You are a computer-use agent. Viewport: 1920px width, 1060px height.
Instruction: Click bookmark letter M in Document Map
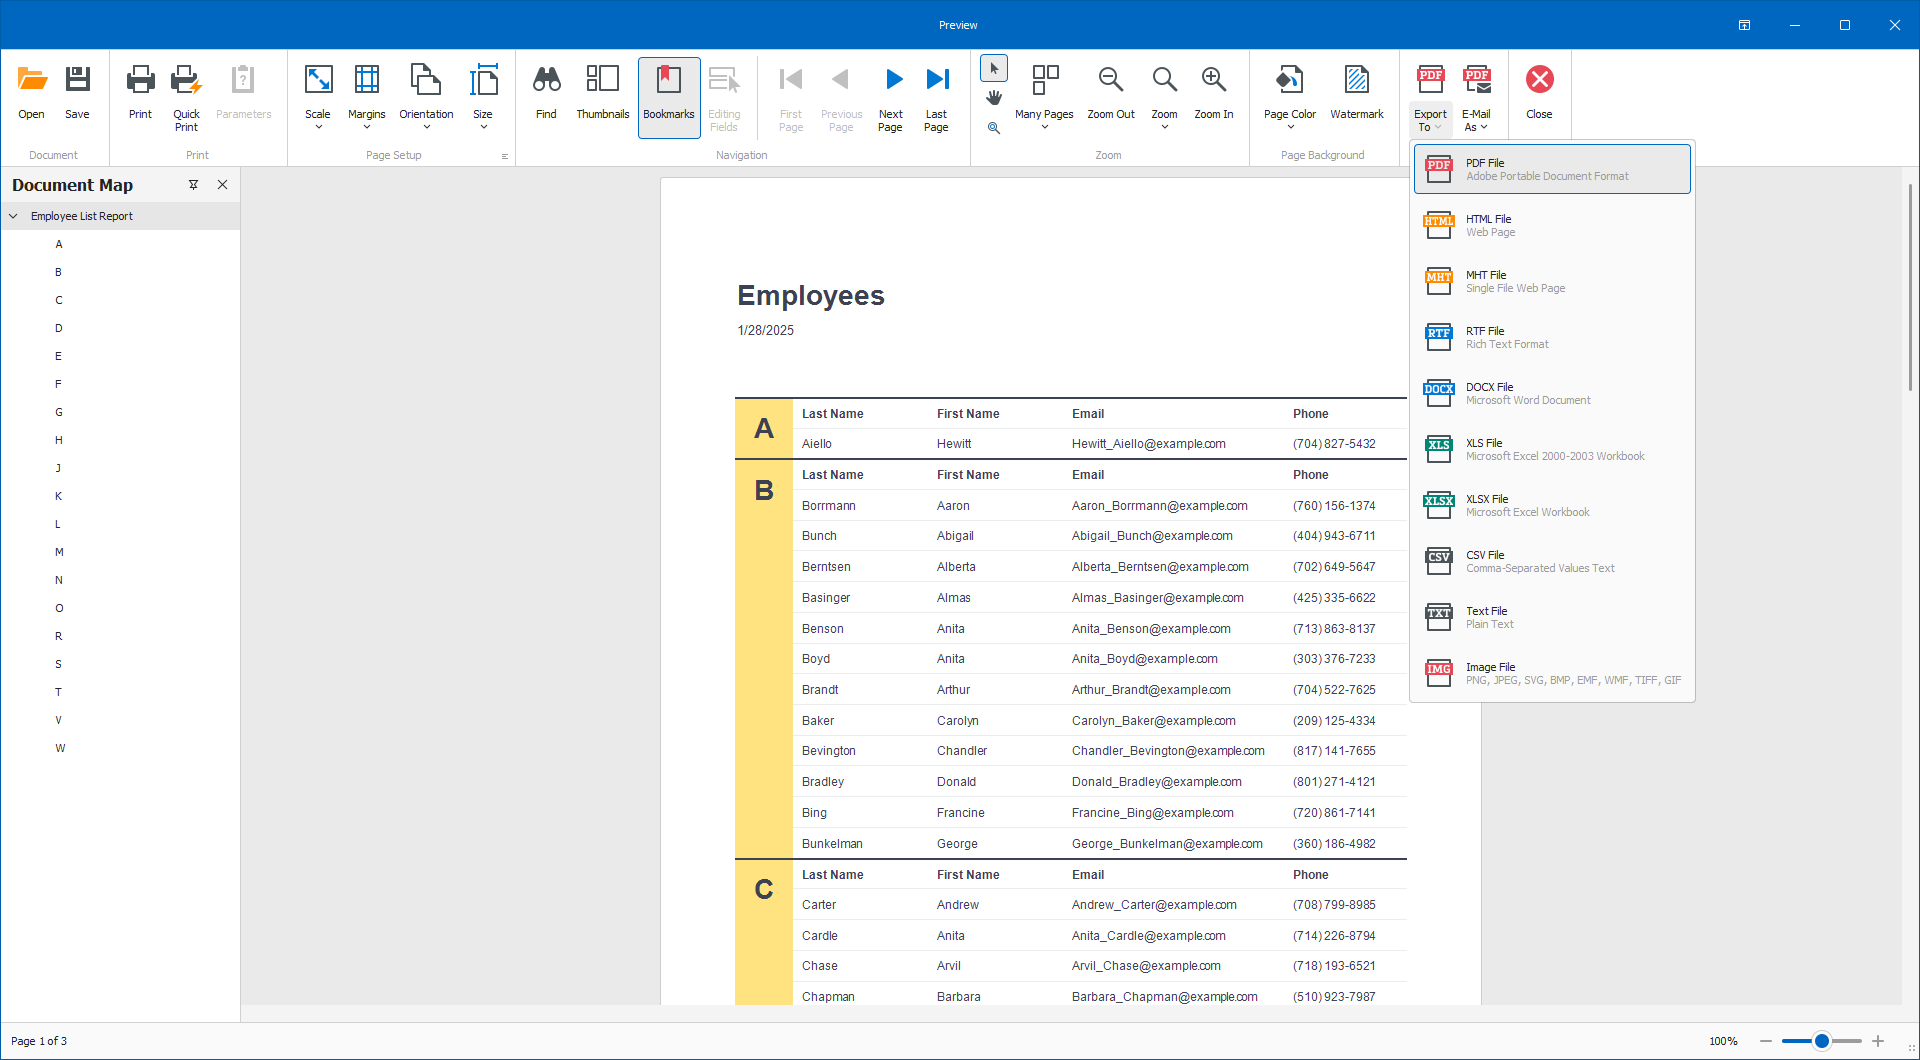coord(59,552)
